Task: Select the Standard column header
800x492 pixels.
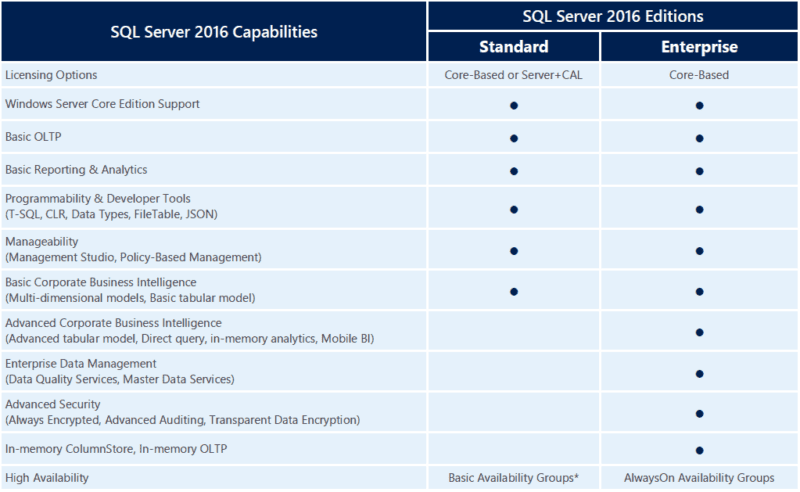Action: pos(514,47)
